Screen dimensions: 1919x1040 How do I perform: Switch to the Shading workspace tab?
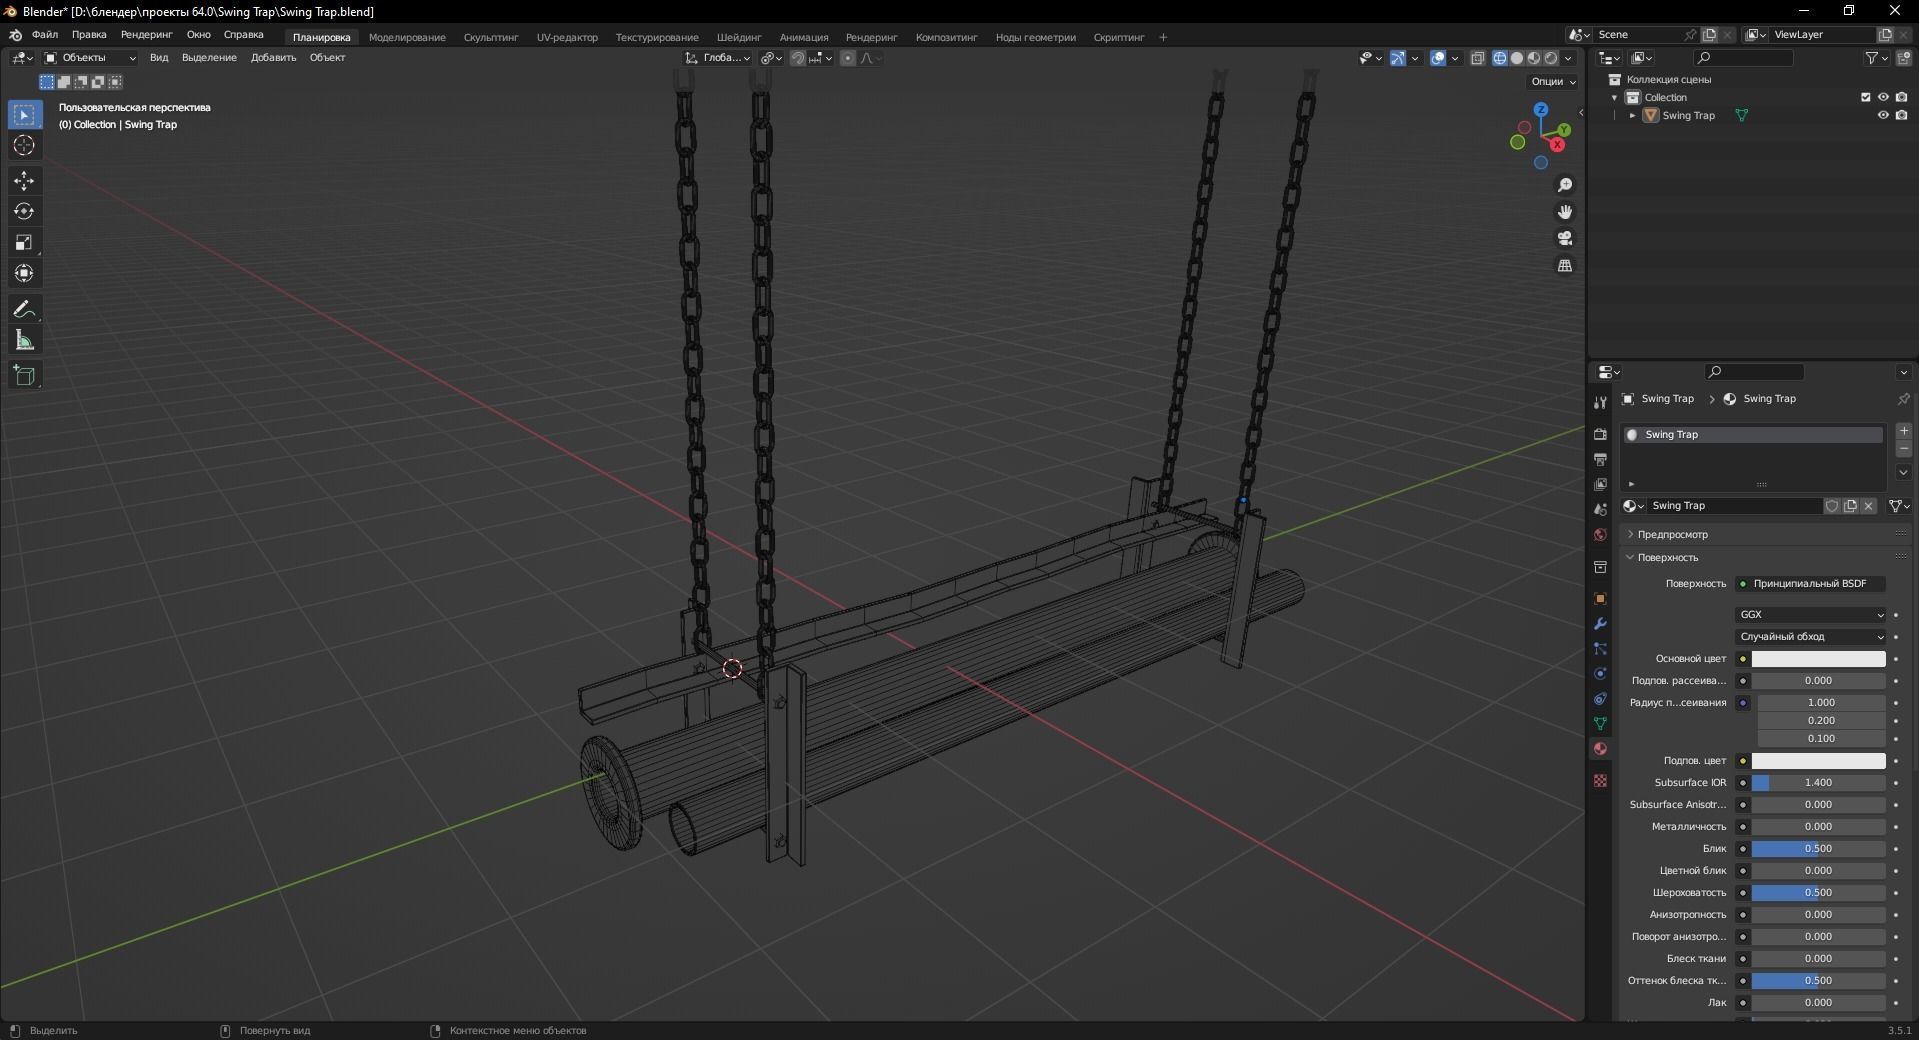[739, 38]
